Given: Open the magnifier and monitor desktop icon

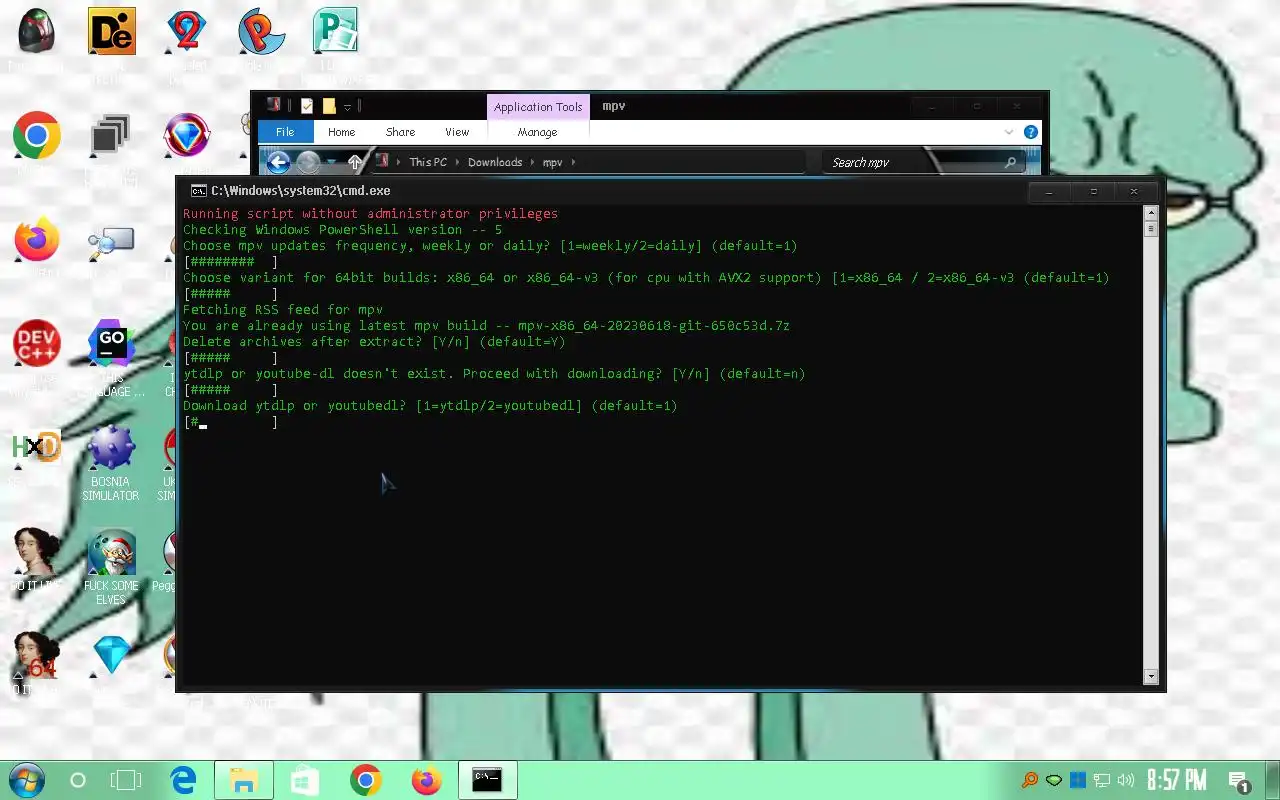Looking at the screenshot, I should tap(110, 242).
